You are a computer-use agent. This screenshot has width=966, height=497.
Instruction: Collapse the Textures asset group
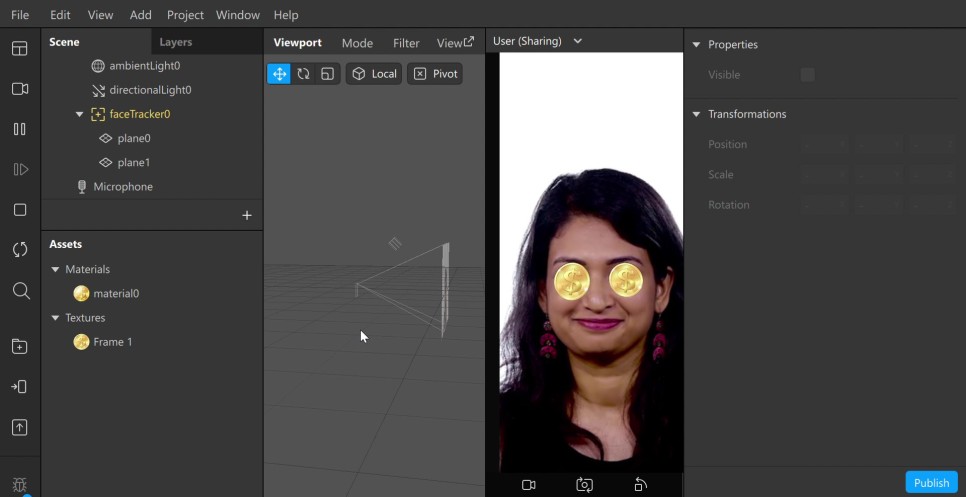(55, 318)
